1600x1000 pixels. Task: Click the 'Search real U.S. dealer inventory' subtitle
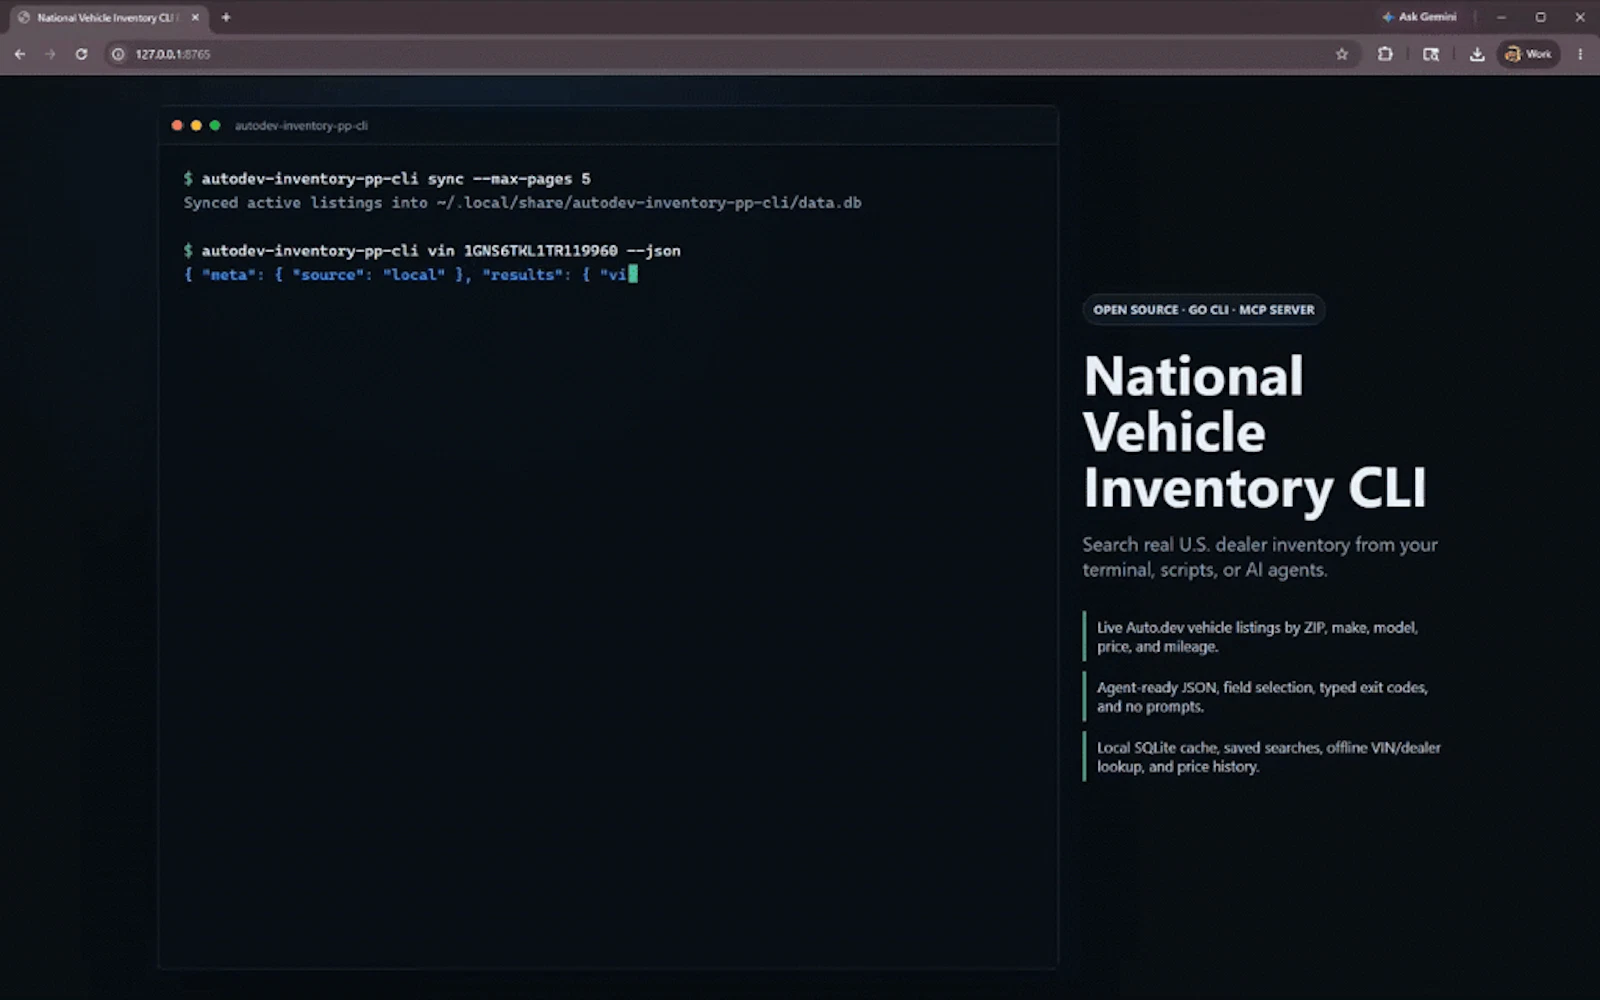(x=1260, y=557)
